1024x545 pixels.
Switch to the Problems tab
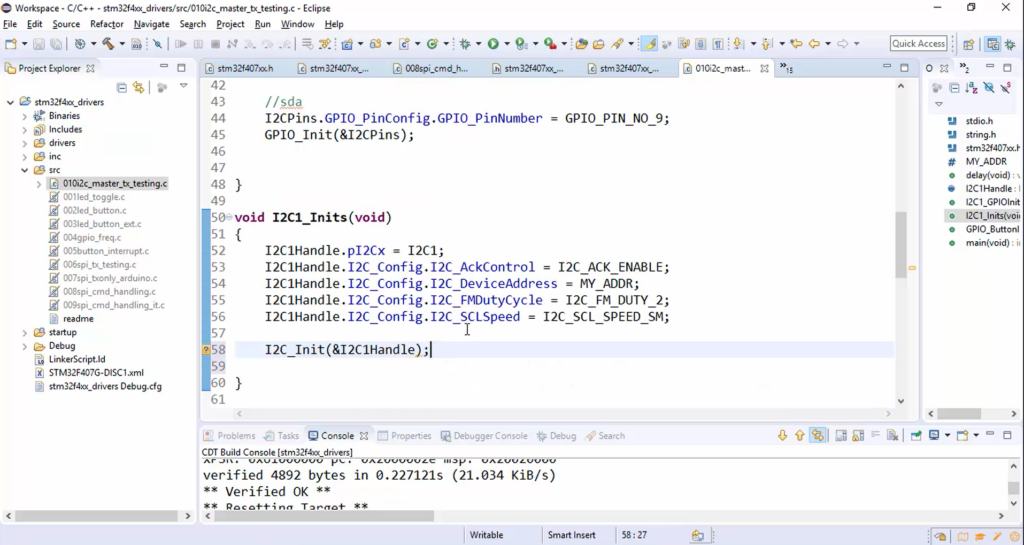229,435
